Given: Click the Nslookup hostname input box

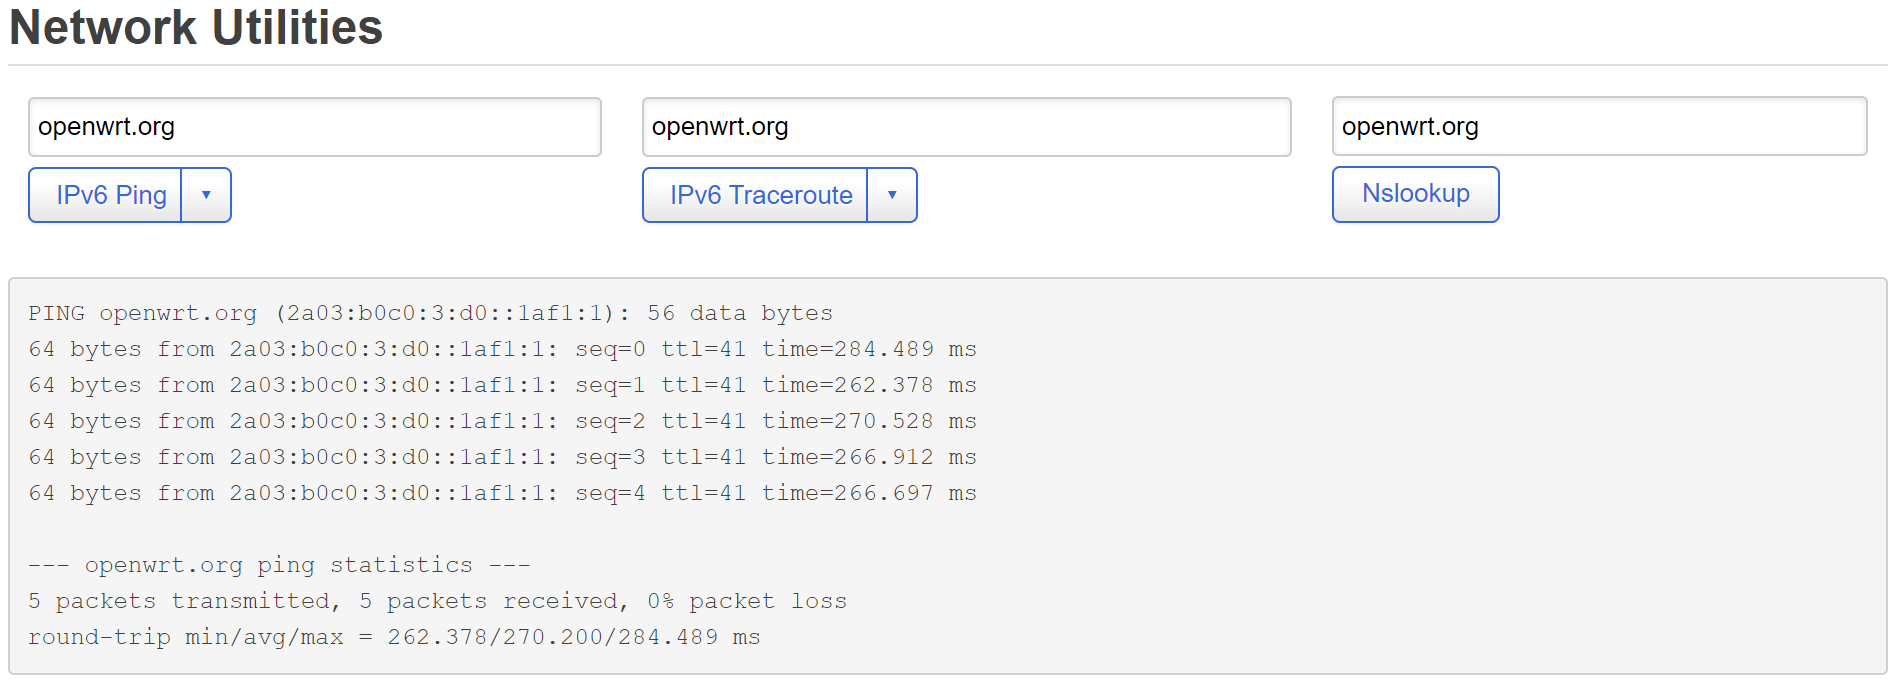Looking at the screenshot, I should click(x=1598, y=125).
